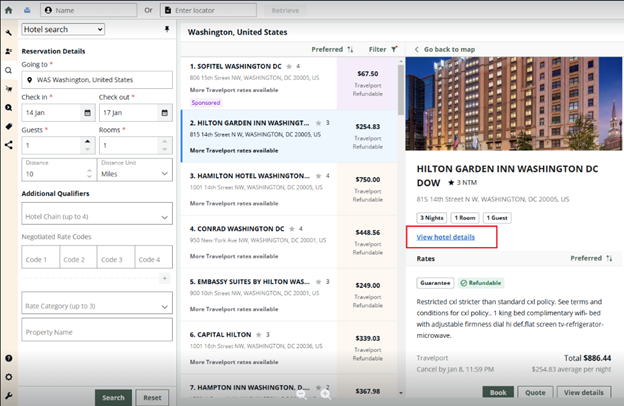Open the Check out calendar picker

164,113
